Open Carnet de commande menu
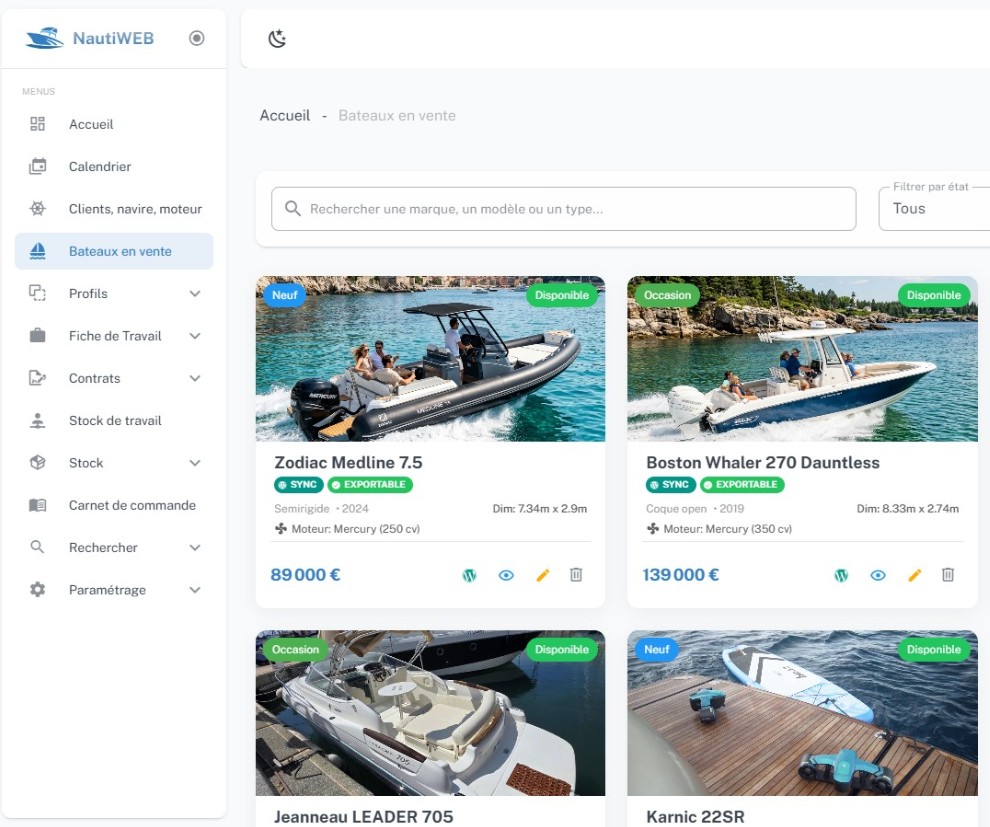Viewport: 990px width, 827px height. 114,505
